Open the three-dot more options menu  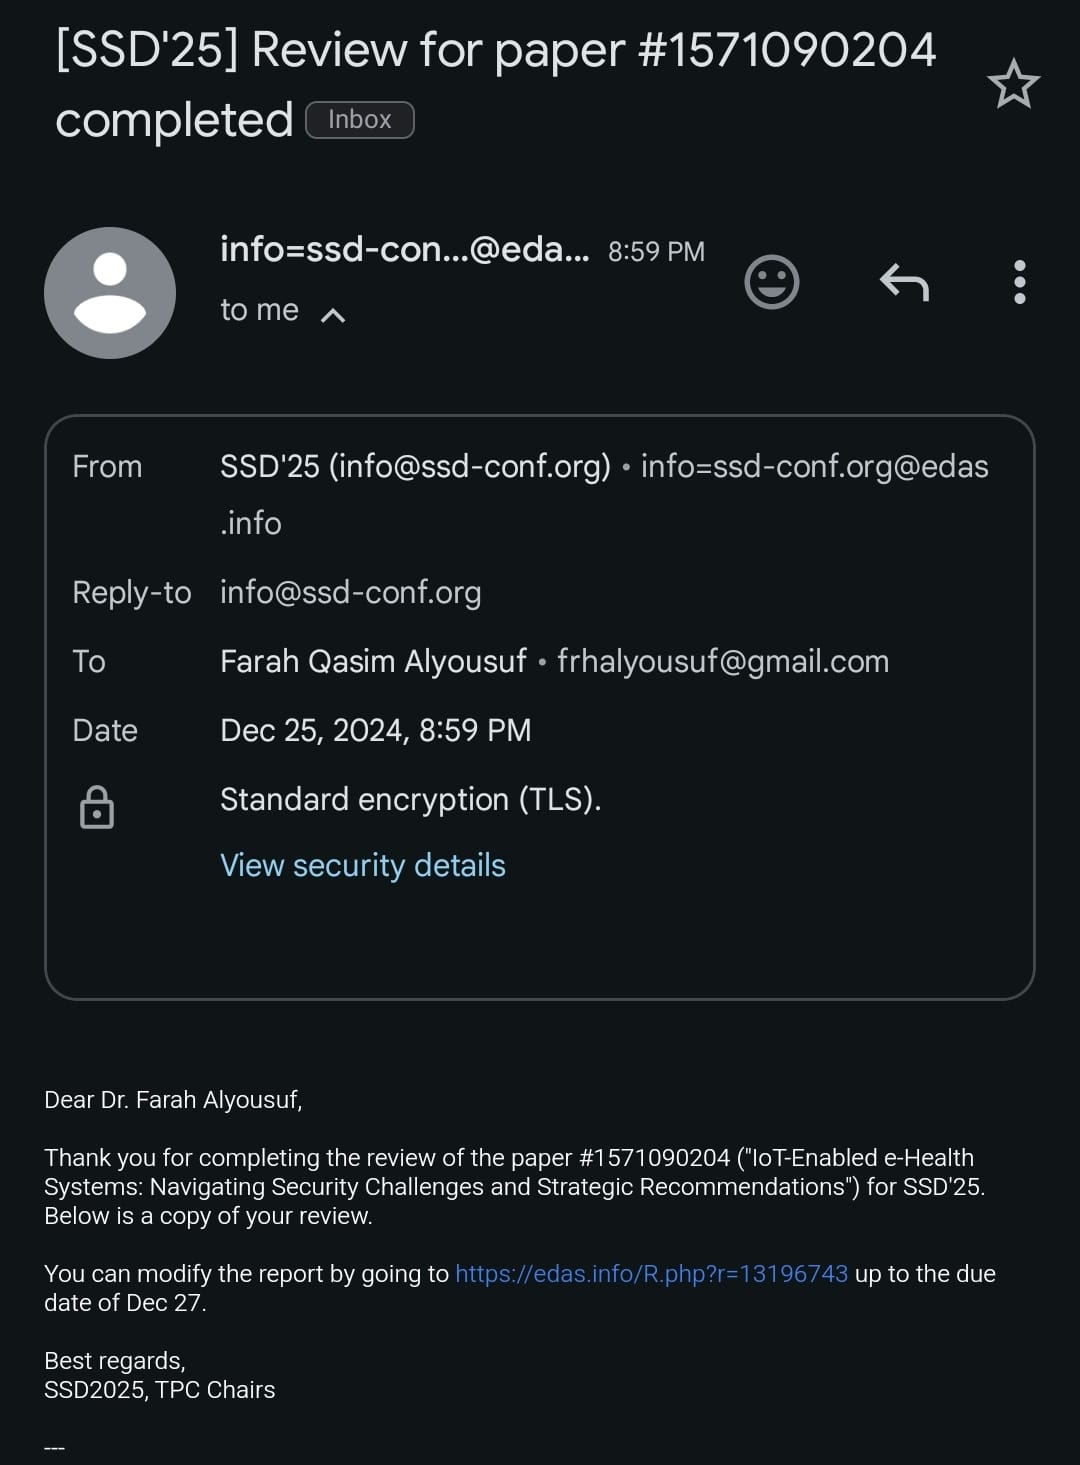tap(1020, 282)
